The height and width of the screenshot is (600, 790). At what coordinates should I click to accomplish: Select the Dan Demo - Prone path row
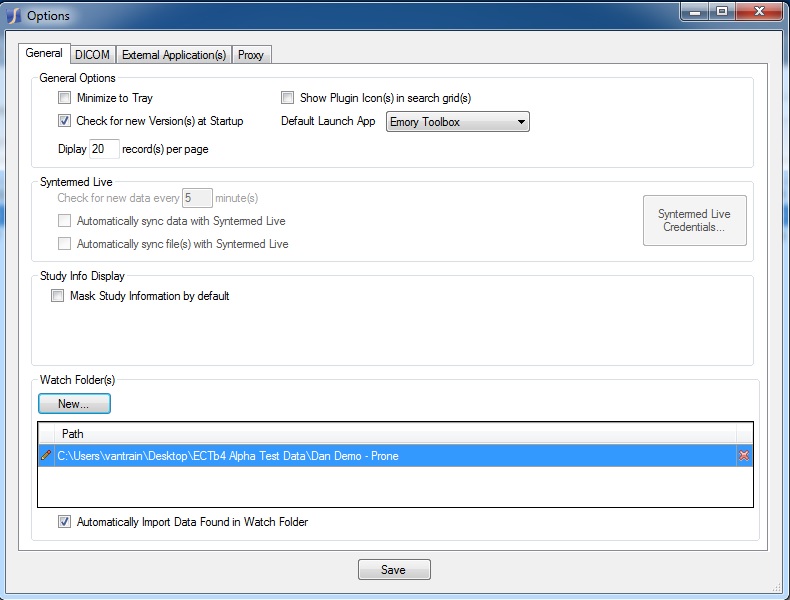396,455
